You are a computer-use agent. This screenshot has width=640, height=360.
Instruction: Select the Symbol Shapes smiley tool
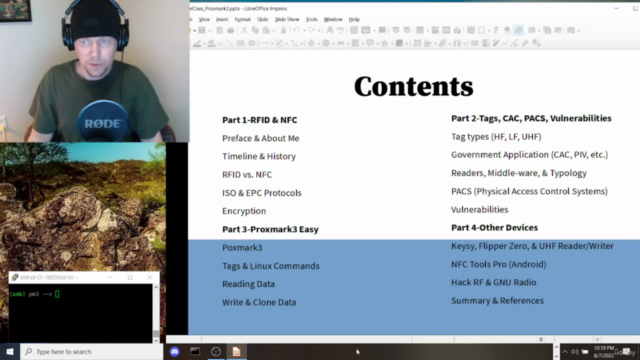(326, 43)
